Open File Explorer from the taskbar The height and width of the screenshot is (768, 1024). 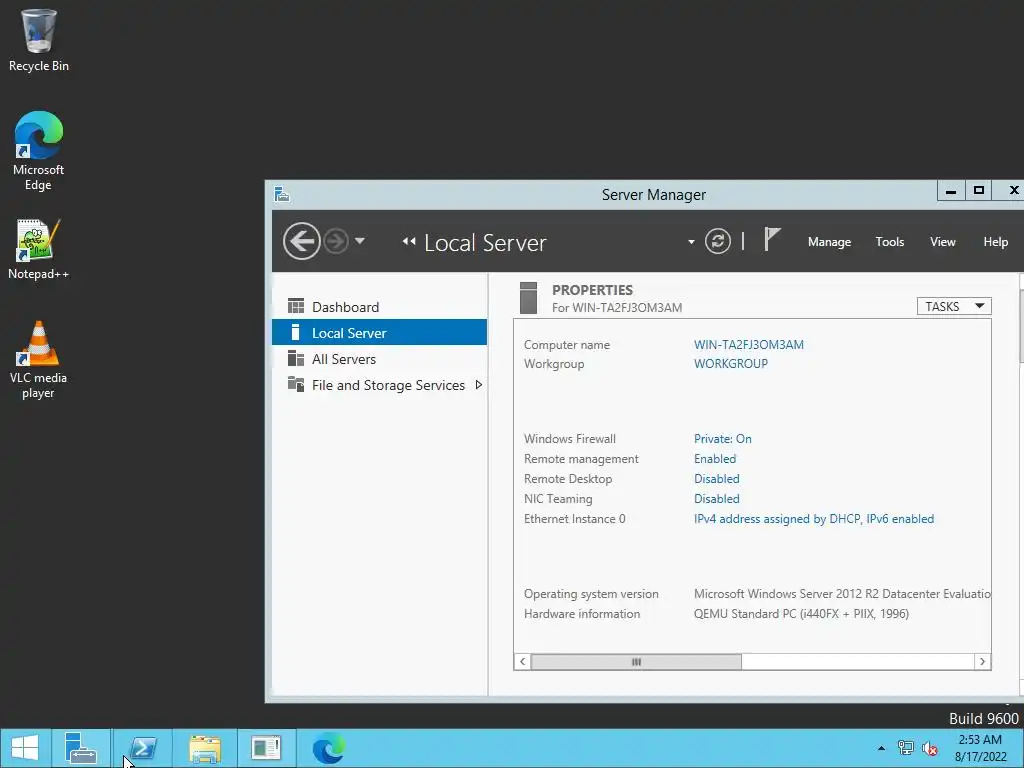tap(205, 748)
